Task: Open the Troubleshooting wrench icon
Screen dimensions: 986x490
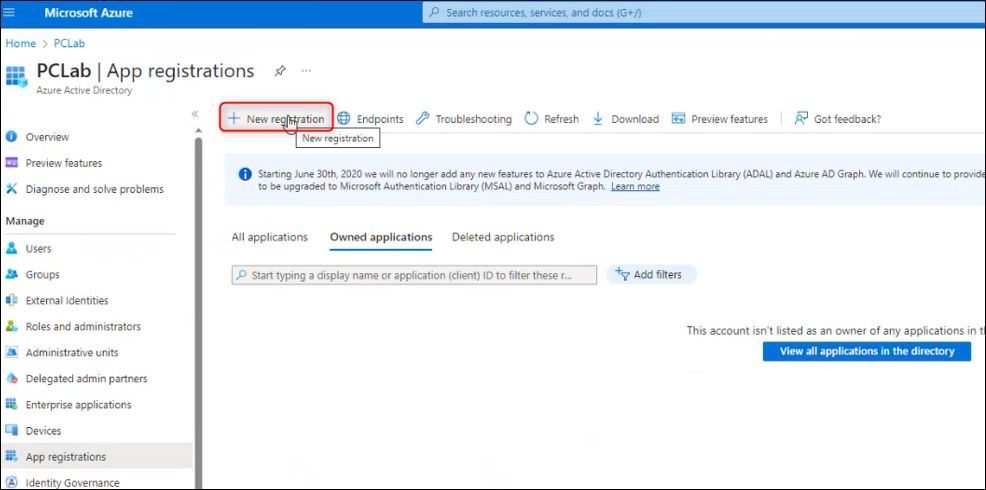Action: (423, 119)
